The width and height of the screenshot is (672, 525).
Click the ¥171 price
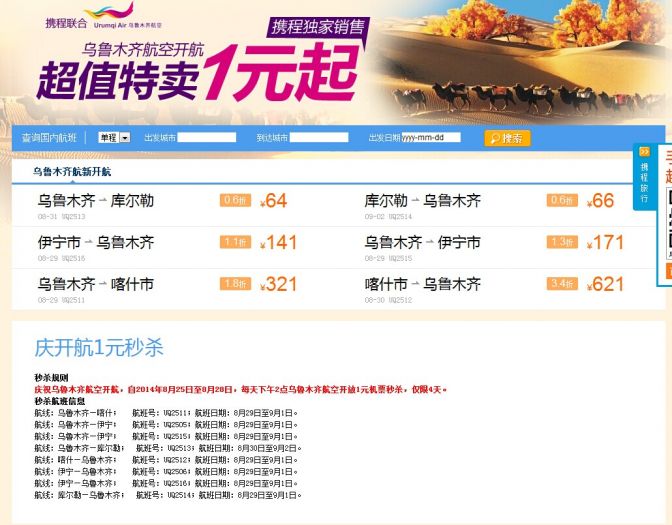605,243
